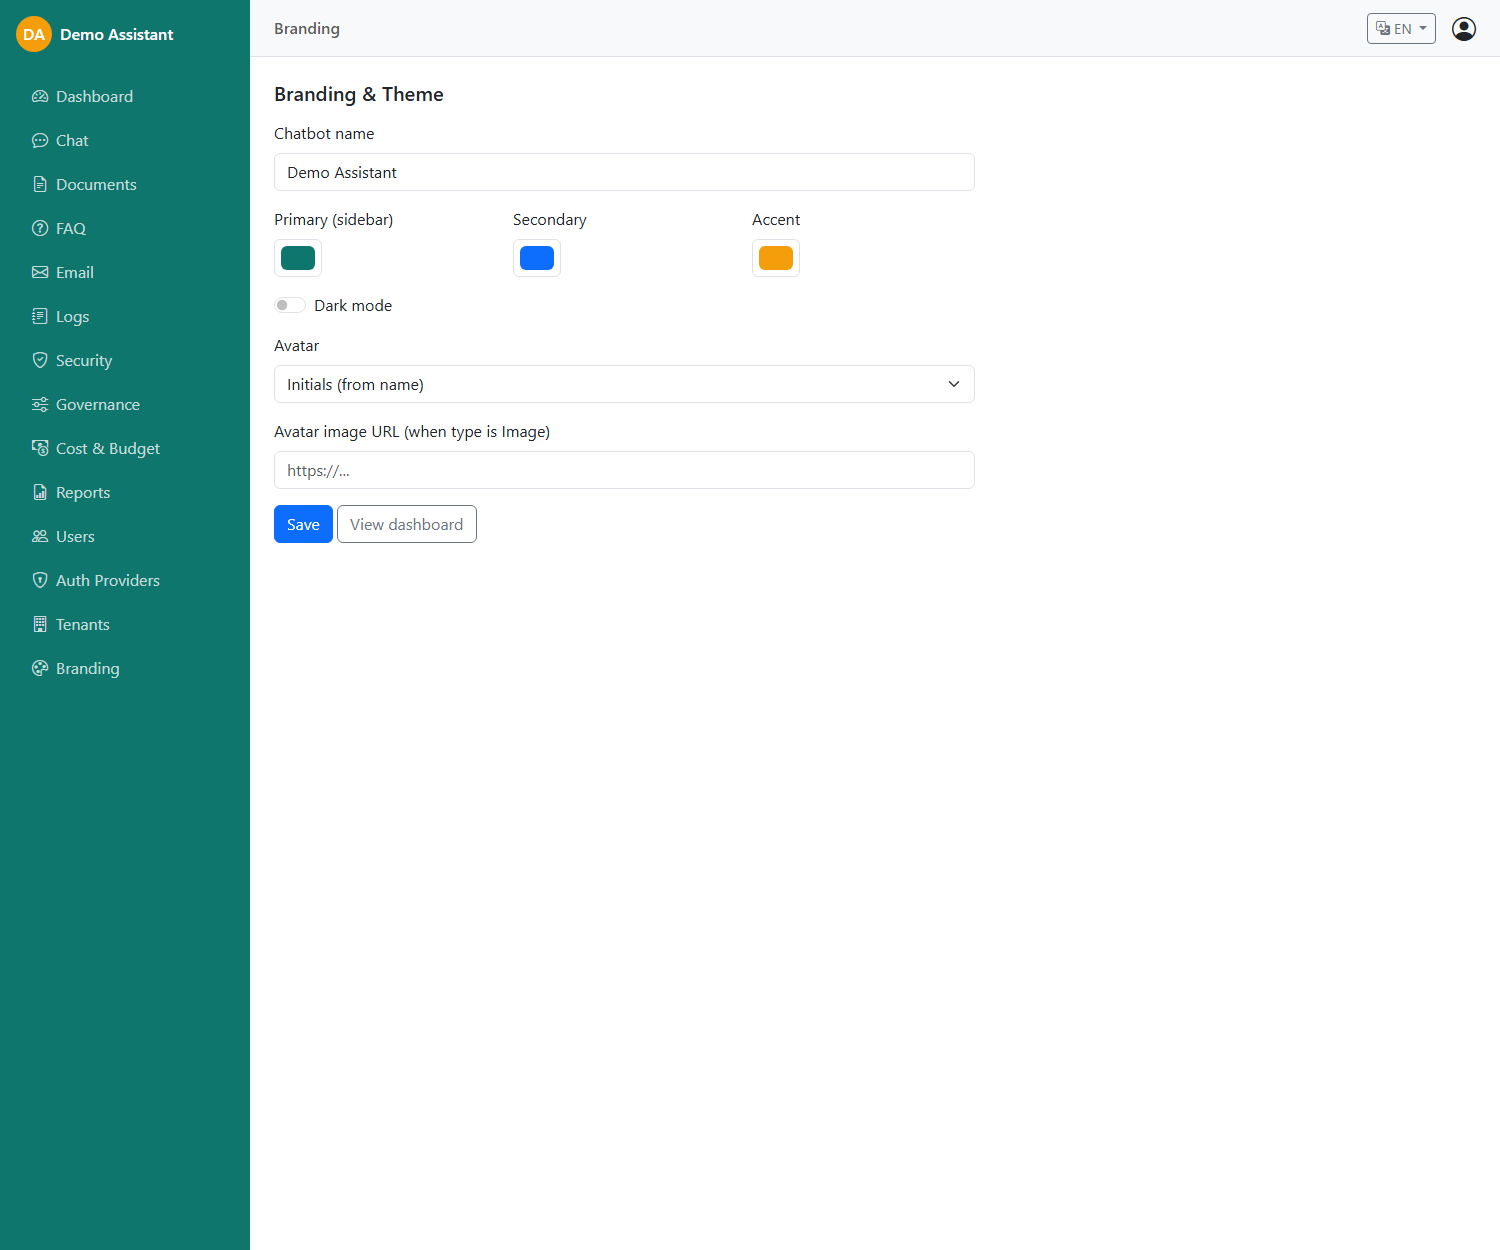Pick the orange Accent color swatch
Viewport: 1500px width, 1250px height.
pos(776,258)
